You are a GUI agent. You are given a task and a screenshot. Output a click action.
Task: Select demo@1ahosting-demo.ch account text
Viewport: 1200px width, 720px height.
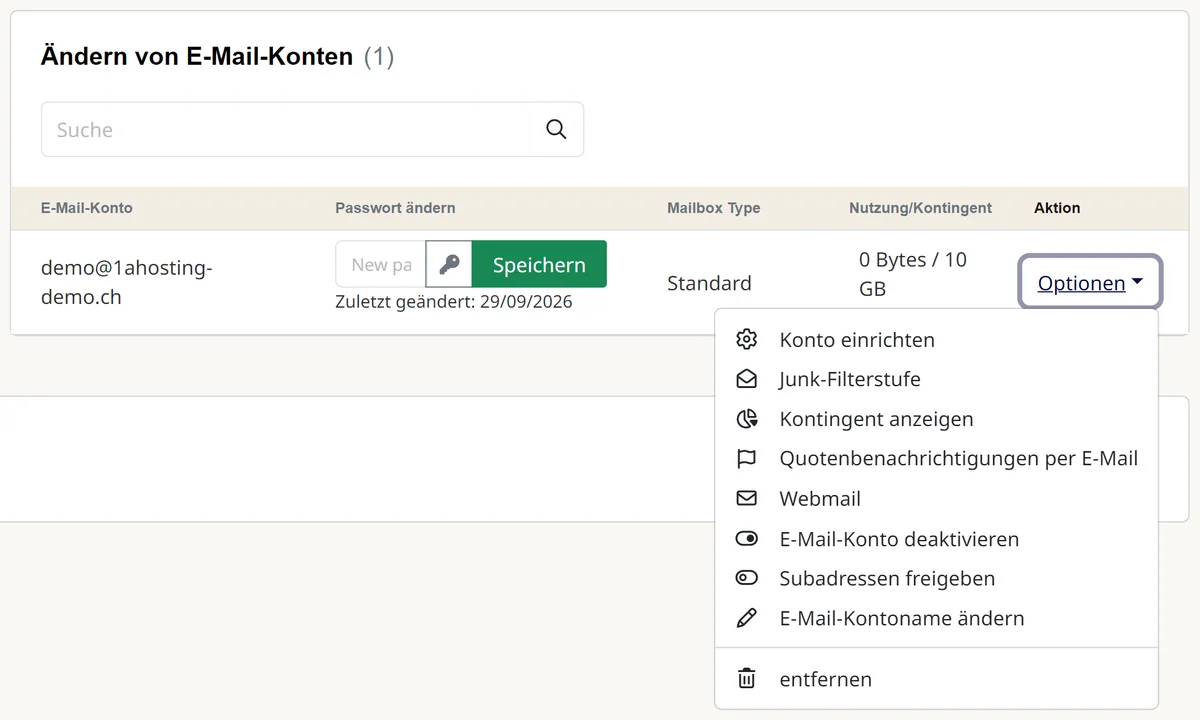click(127, 283)
